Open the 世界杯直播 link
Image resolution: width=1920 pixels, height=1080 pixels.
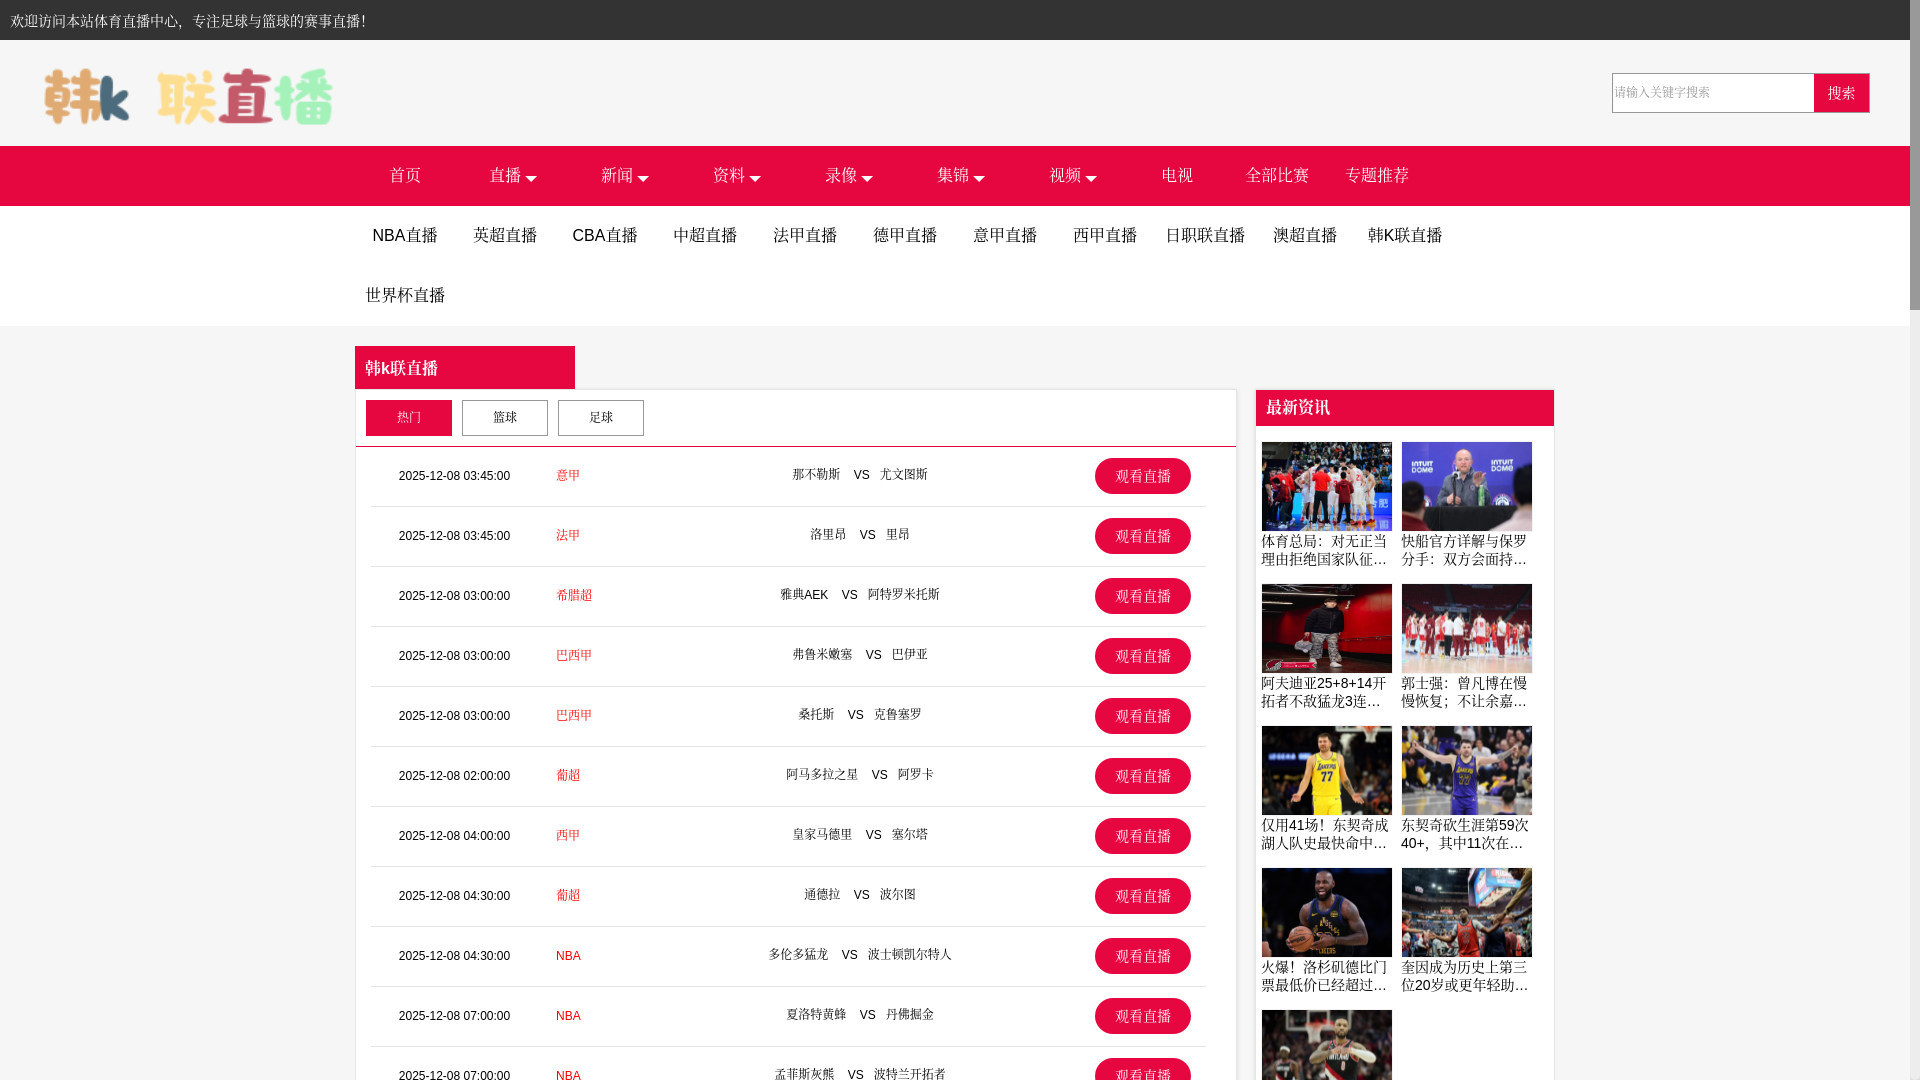tap(405, 296)
